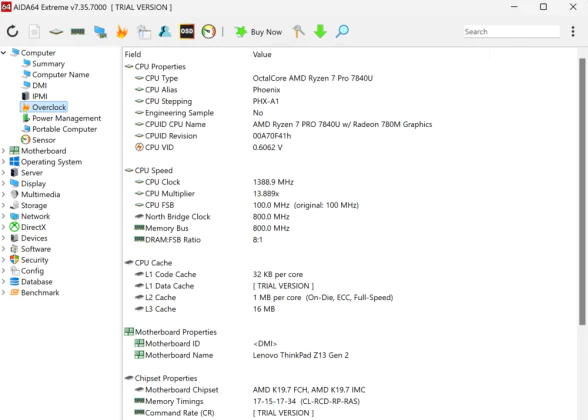Expand the Motherboard tree node

4,151
